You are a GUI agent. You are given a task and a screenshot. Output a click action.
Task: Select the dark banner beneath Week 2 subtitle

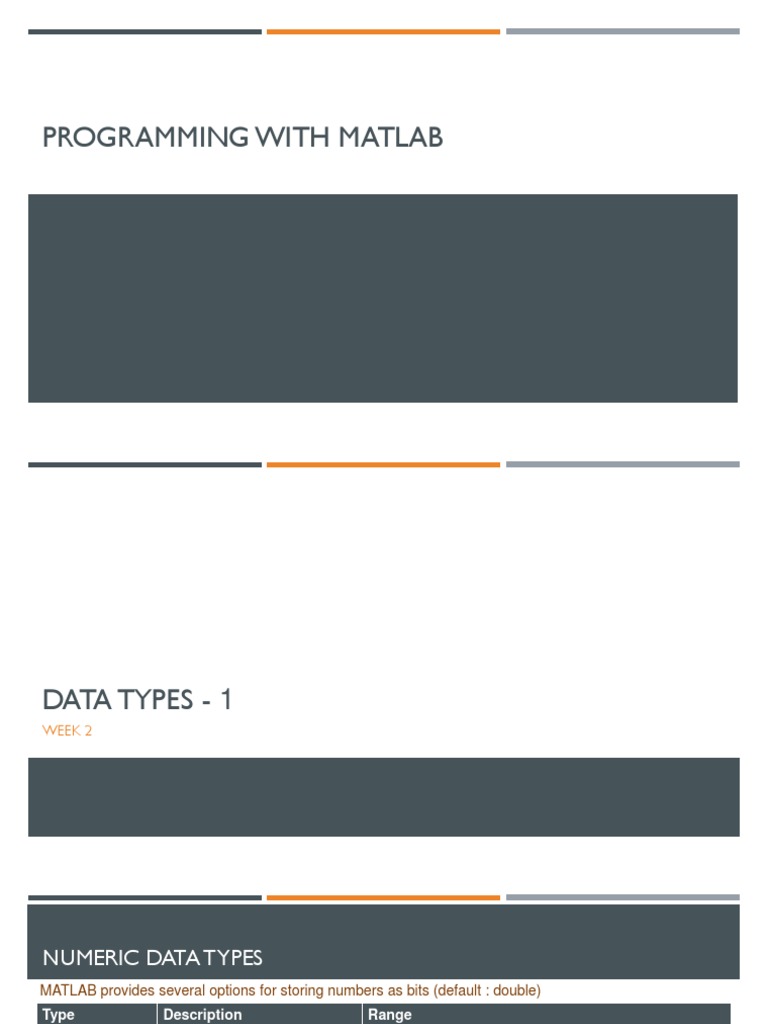(x=383, y=796)
